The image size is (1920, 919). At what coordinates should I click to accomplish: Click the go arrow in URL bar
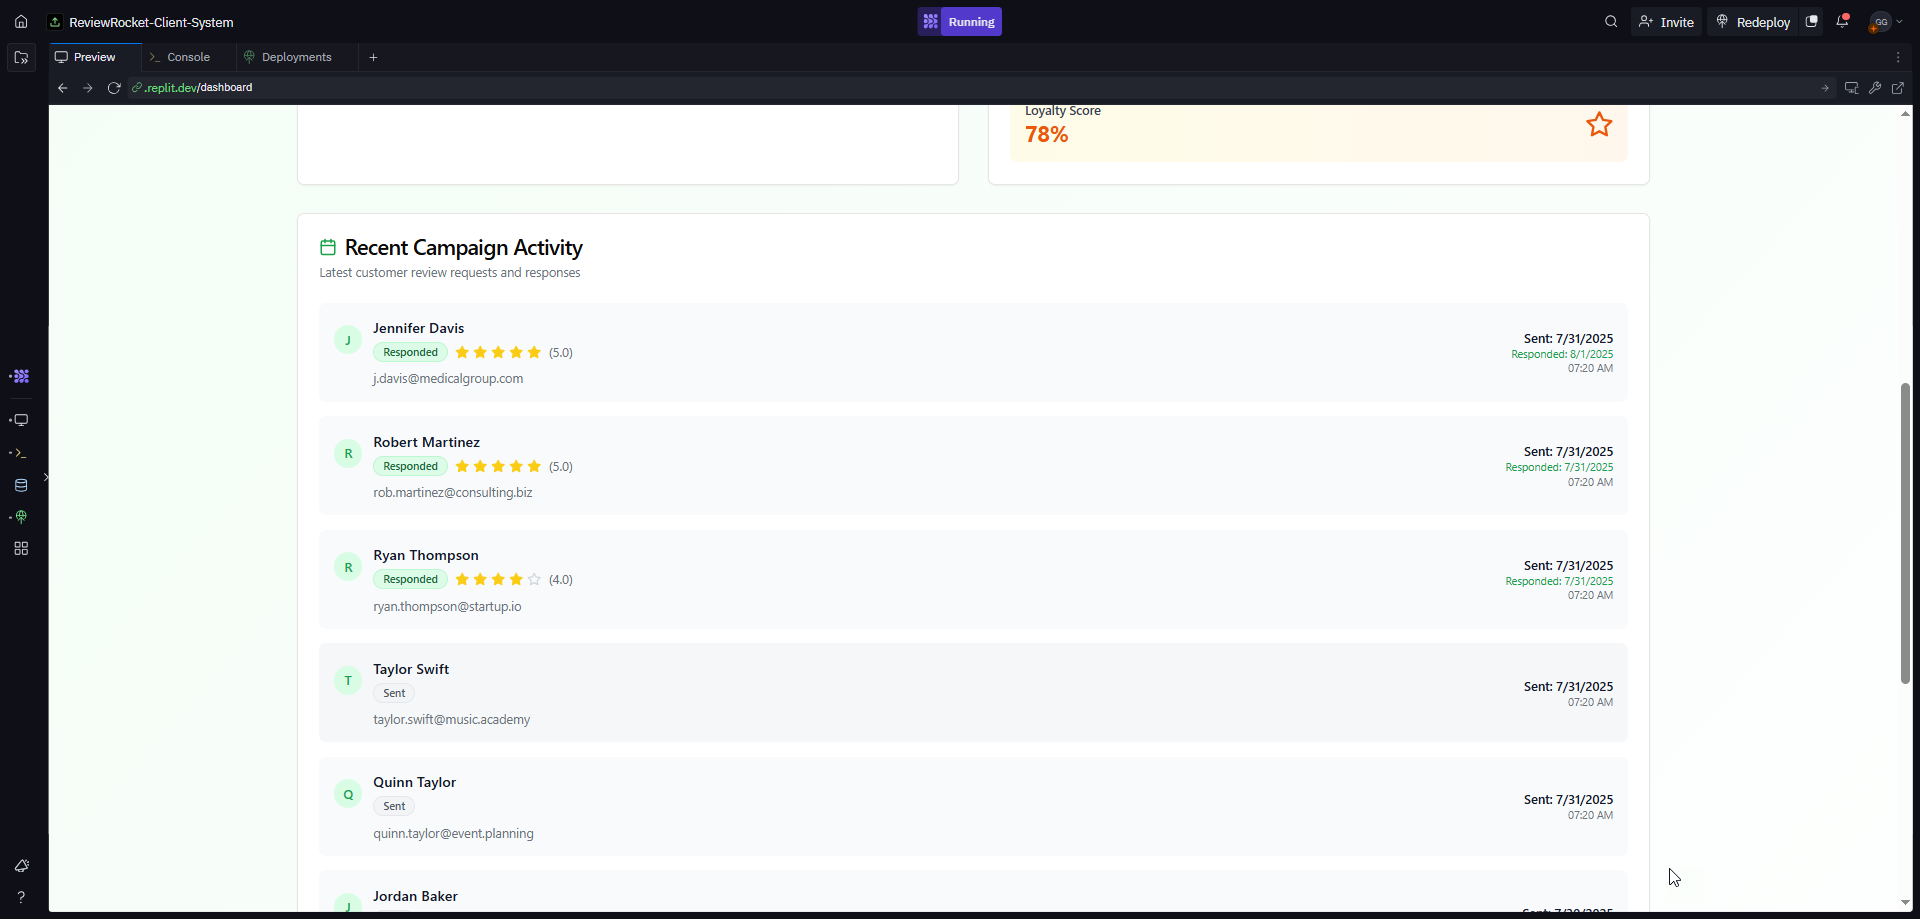pos(1825,88)
